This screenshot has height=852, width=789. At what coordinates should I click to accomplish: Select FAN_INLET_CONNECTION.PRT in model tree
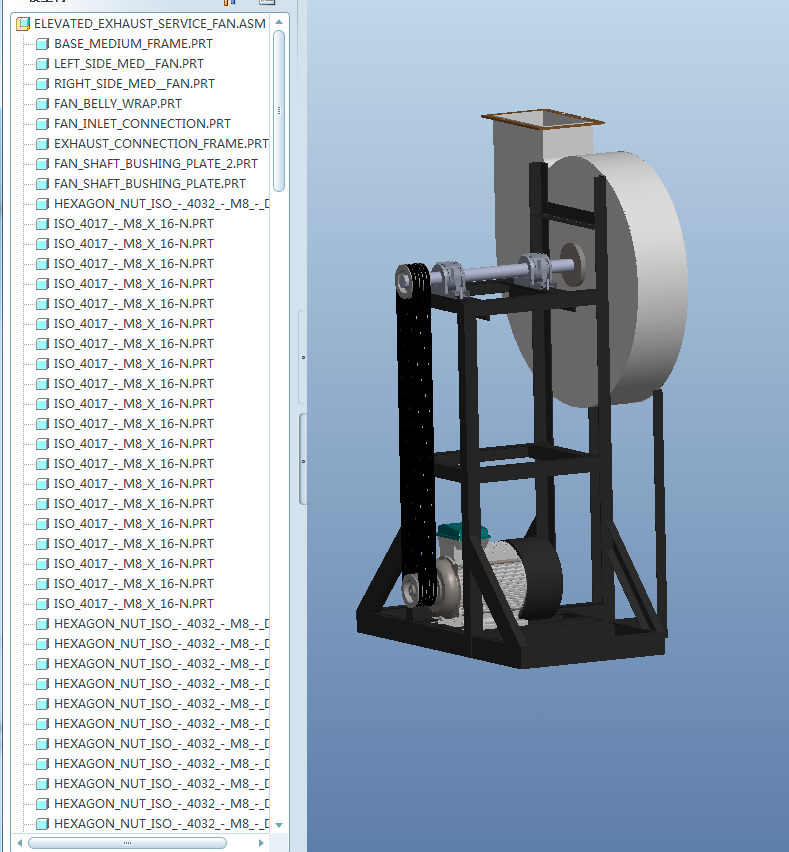pos(142,124)
